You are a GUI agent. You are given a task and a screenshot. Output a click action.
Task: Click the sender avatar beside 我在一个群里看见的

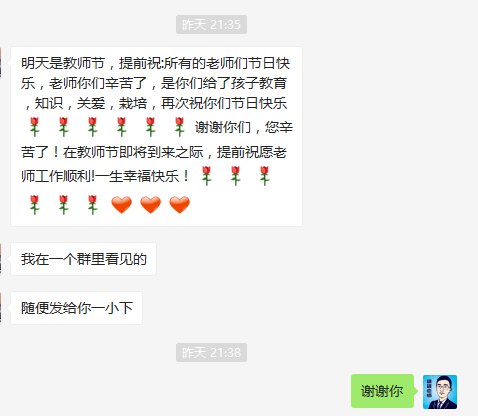tap(1, 259)
